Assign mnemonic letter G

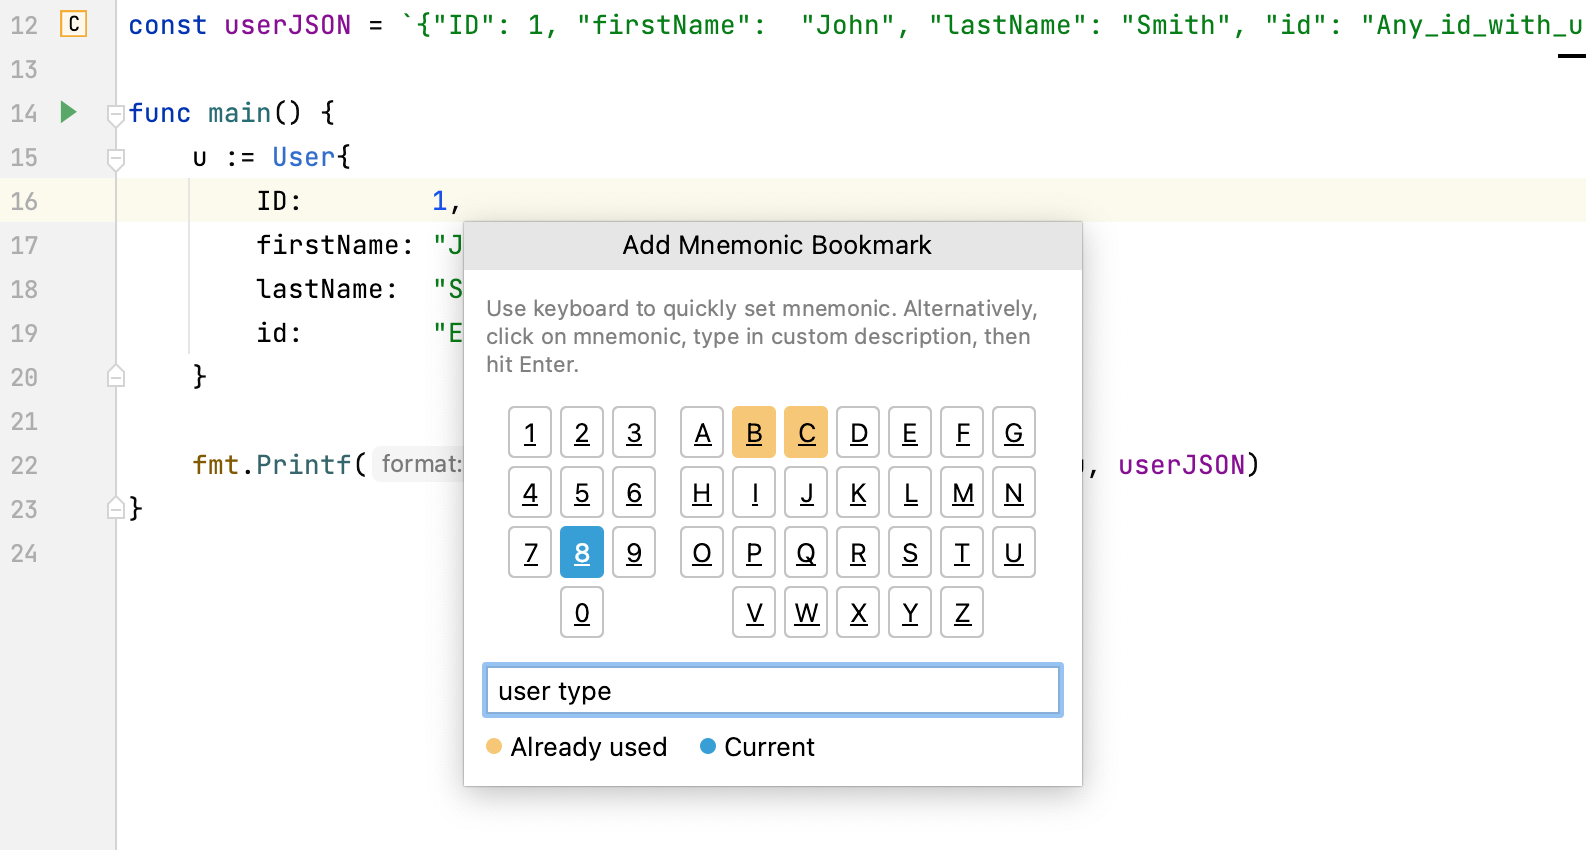coord(1014,432)
